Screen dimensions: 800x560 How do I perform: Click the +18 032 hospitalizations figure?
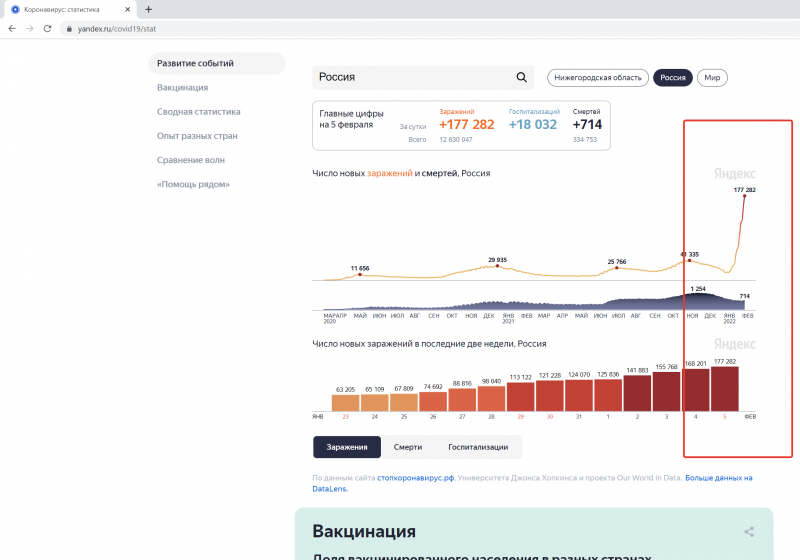coord(533,124)
